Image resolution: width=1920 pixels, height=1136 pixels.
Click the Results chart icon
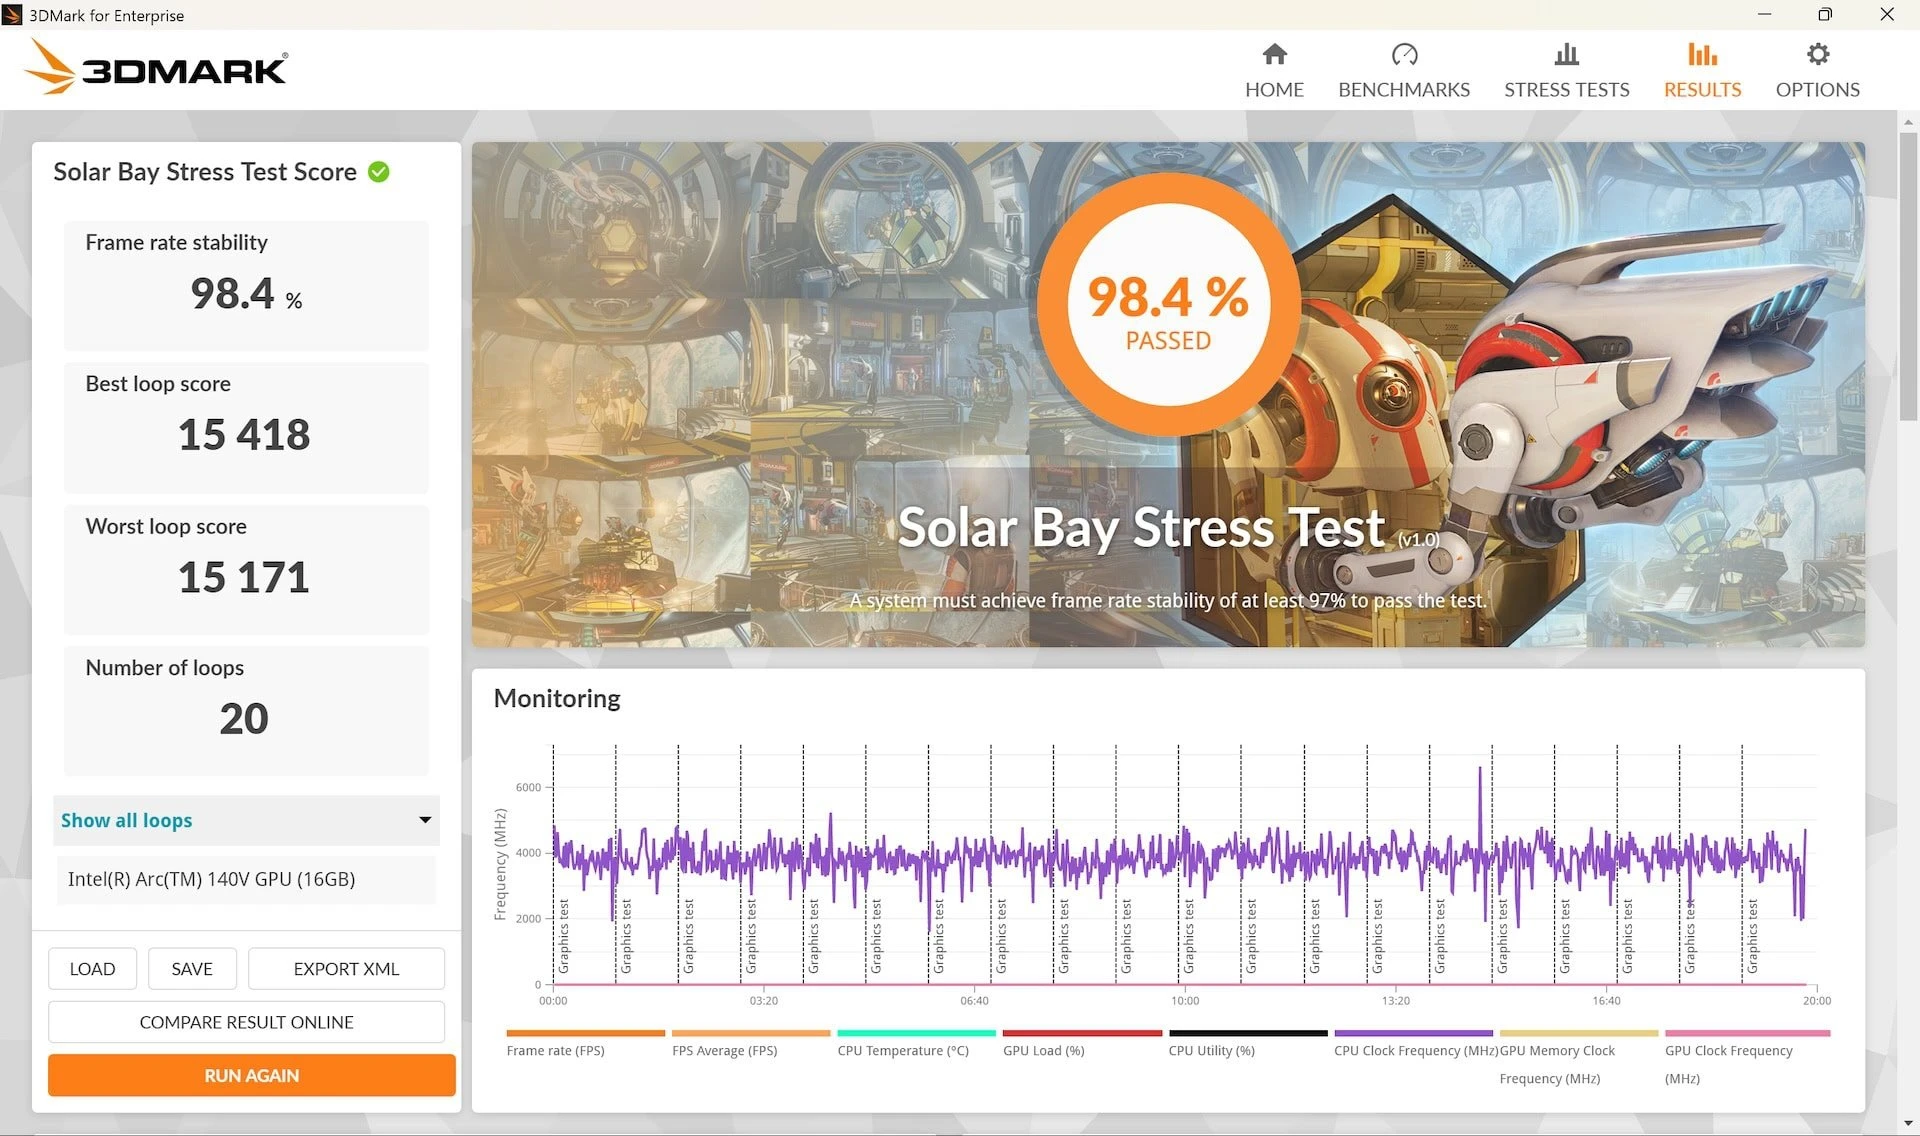click(x=1702, y=54)
